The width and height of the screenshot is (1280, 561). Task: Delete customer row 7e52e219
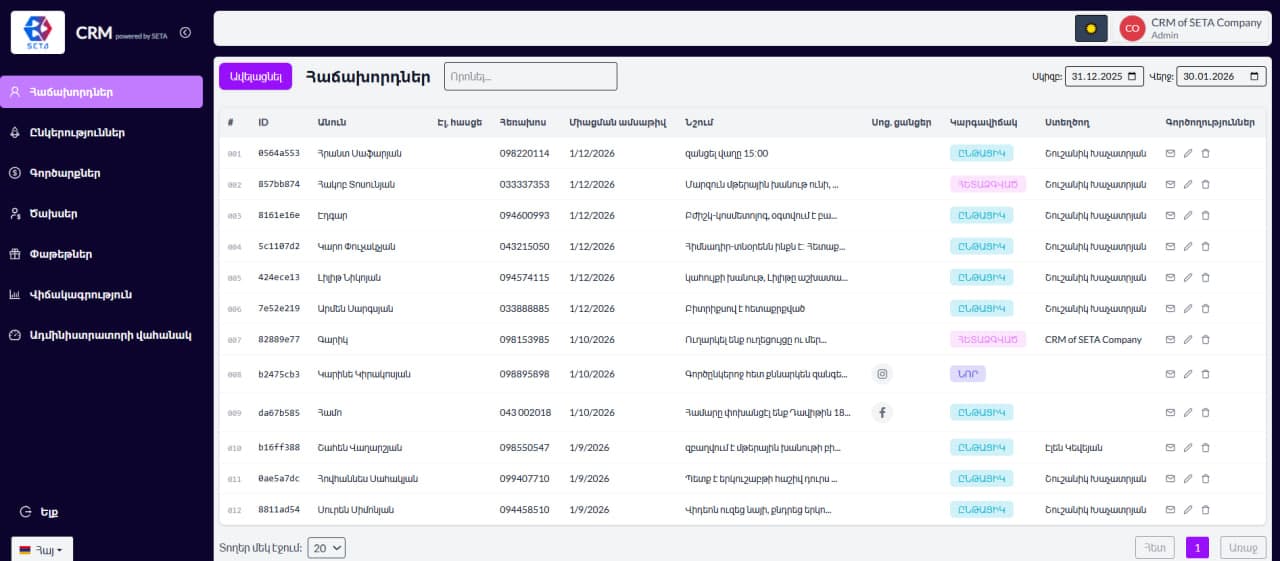[x=1205, y=308]
